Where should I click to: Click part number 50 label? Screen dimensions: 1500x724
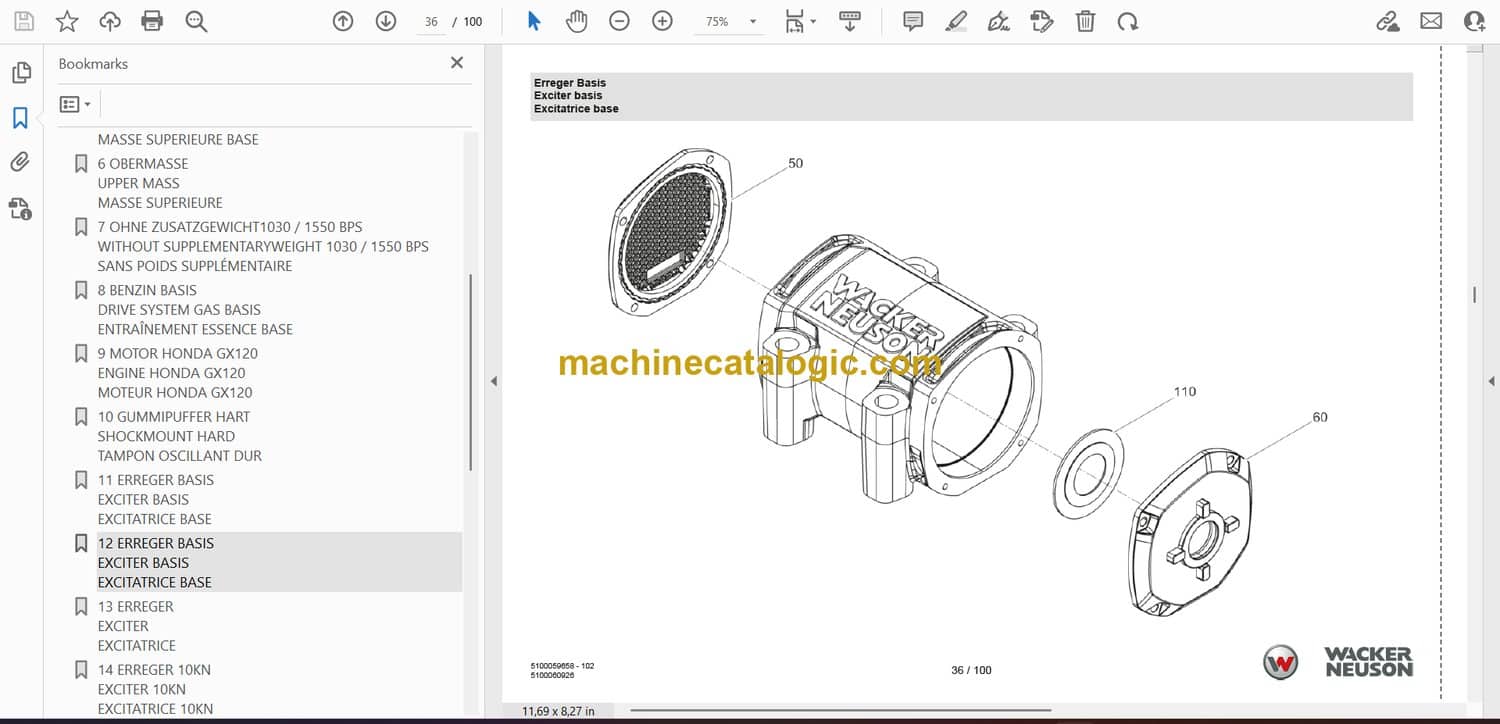click(x=795, y=163)
